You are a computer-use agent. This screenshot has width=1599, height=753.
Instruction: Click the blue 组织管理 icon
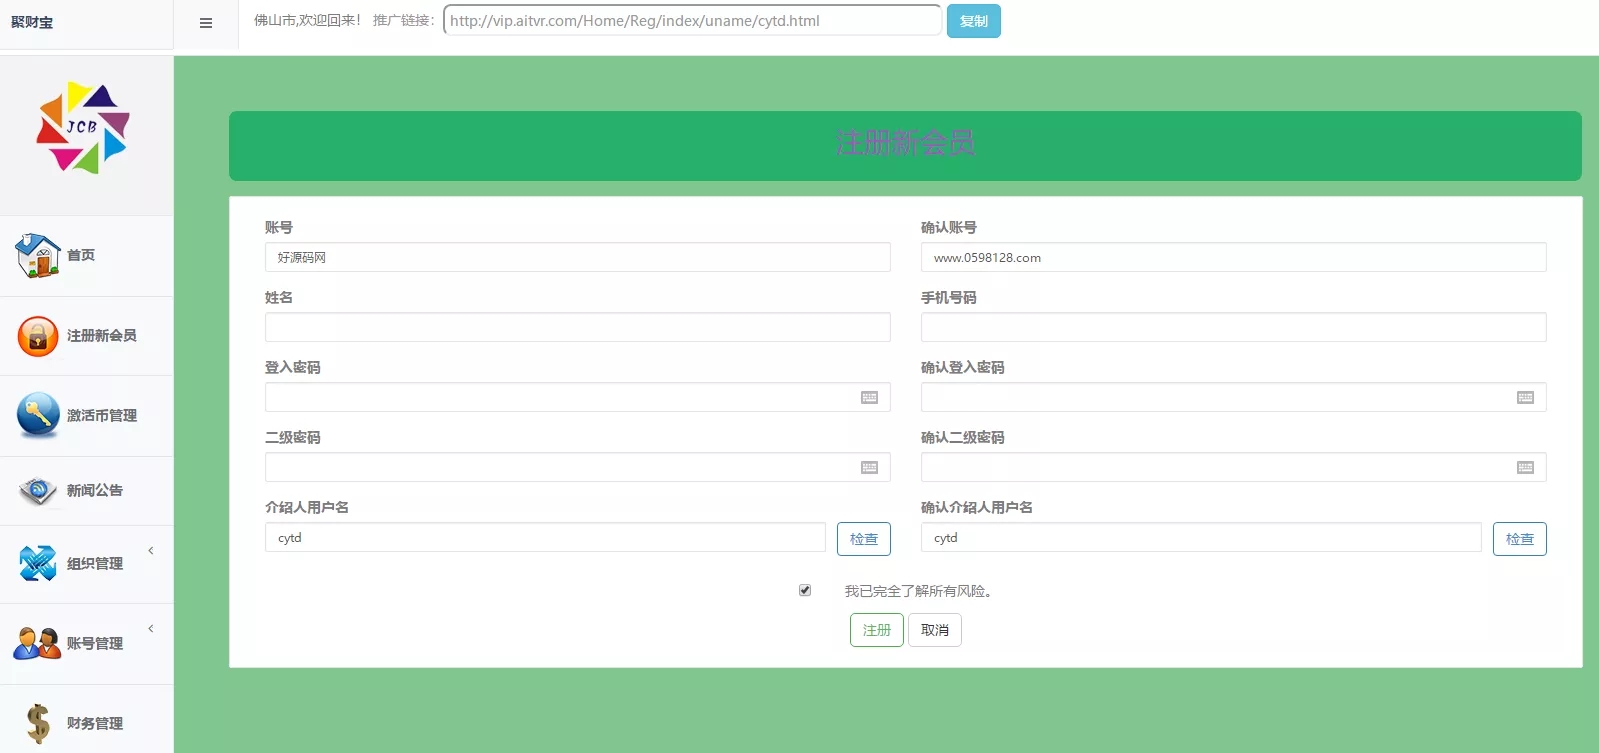pyautogui.click(x=38, y=564)
